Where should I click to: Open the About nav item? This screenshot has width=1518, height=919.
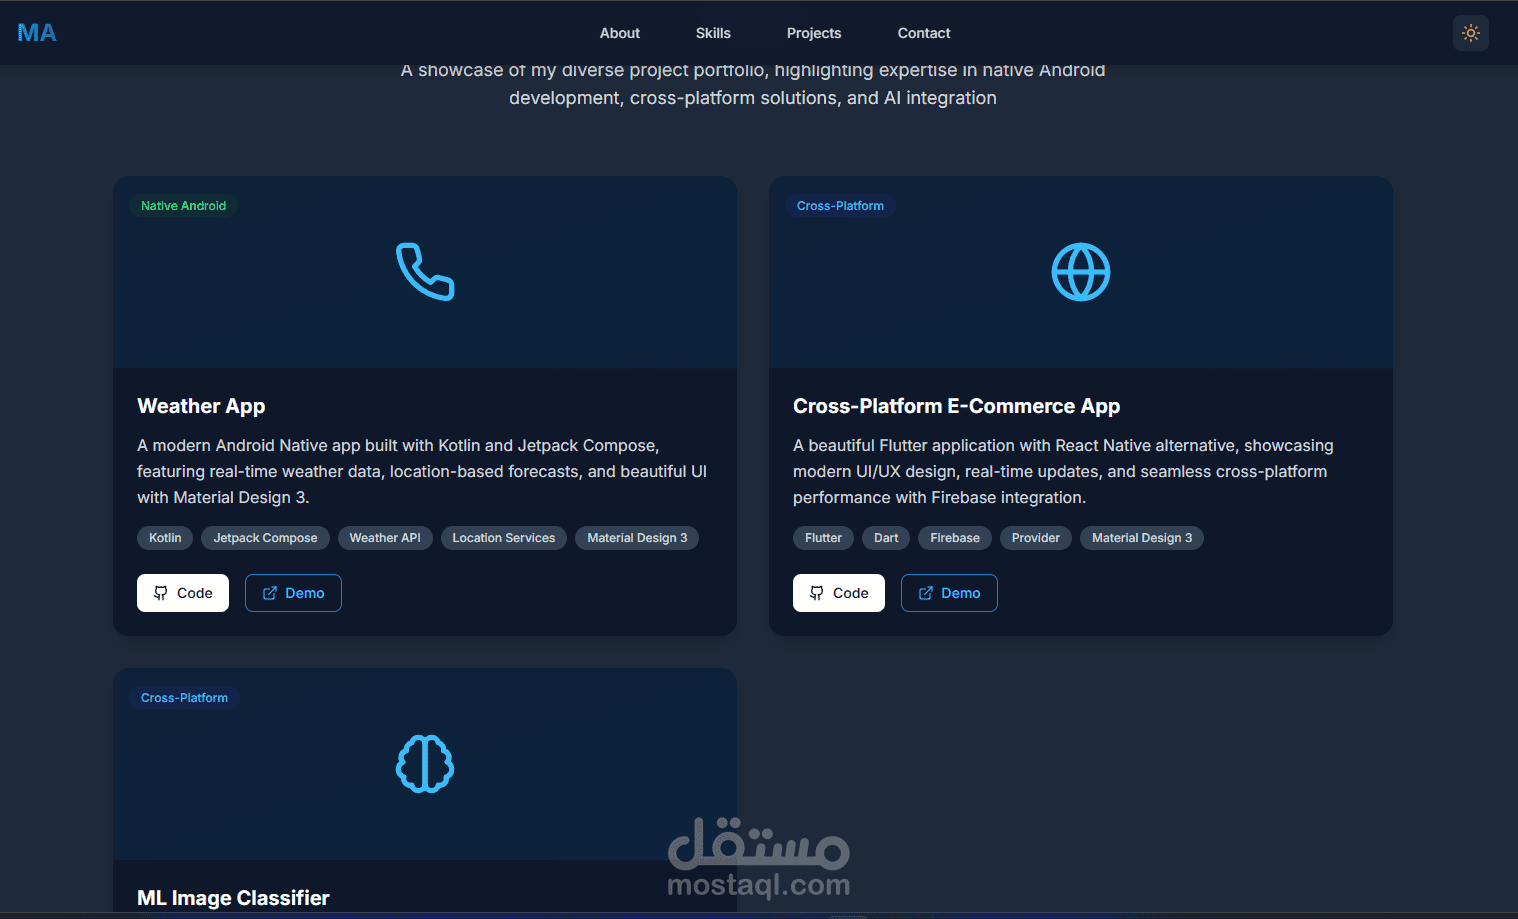[620, 33]
